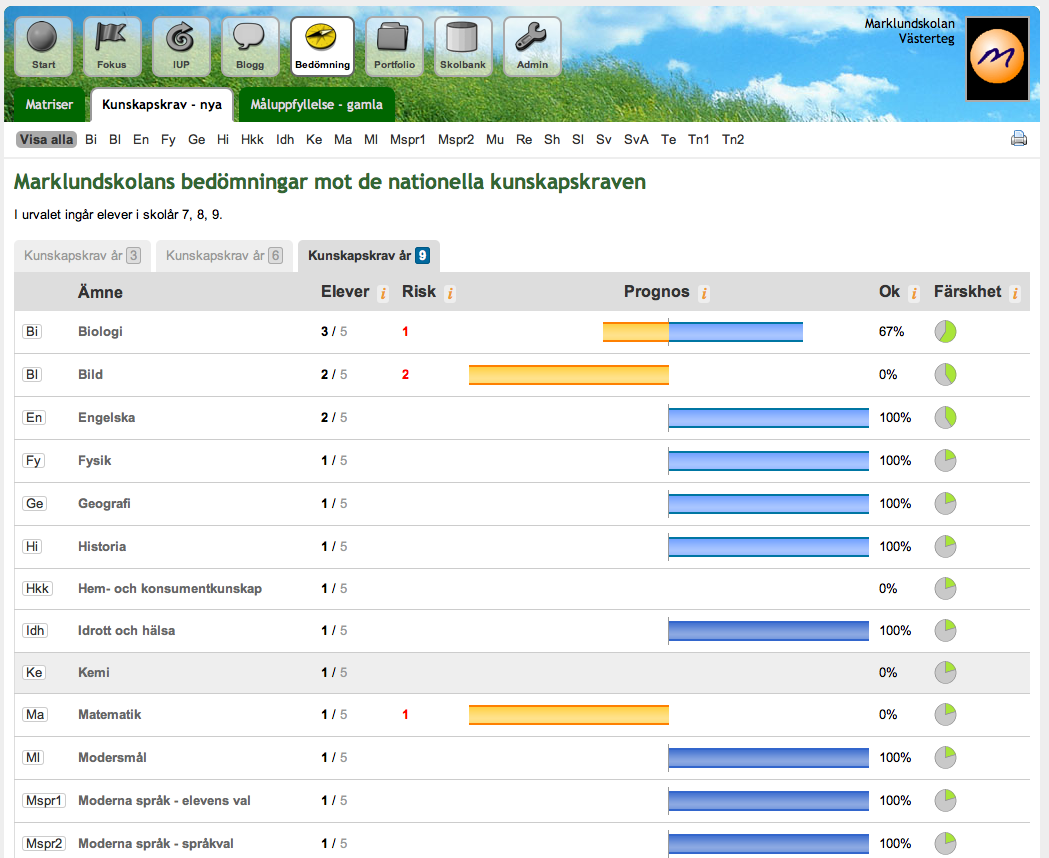Open the Skolbank database icon
1049x858 pixels.
[463, 45]
